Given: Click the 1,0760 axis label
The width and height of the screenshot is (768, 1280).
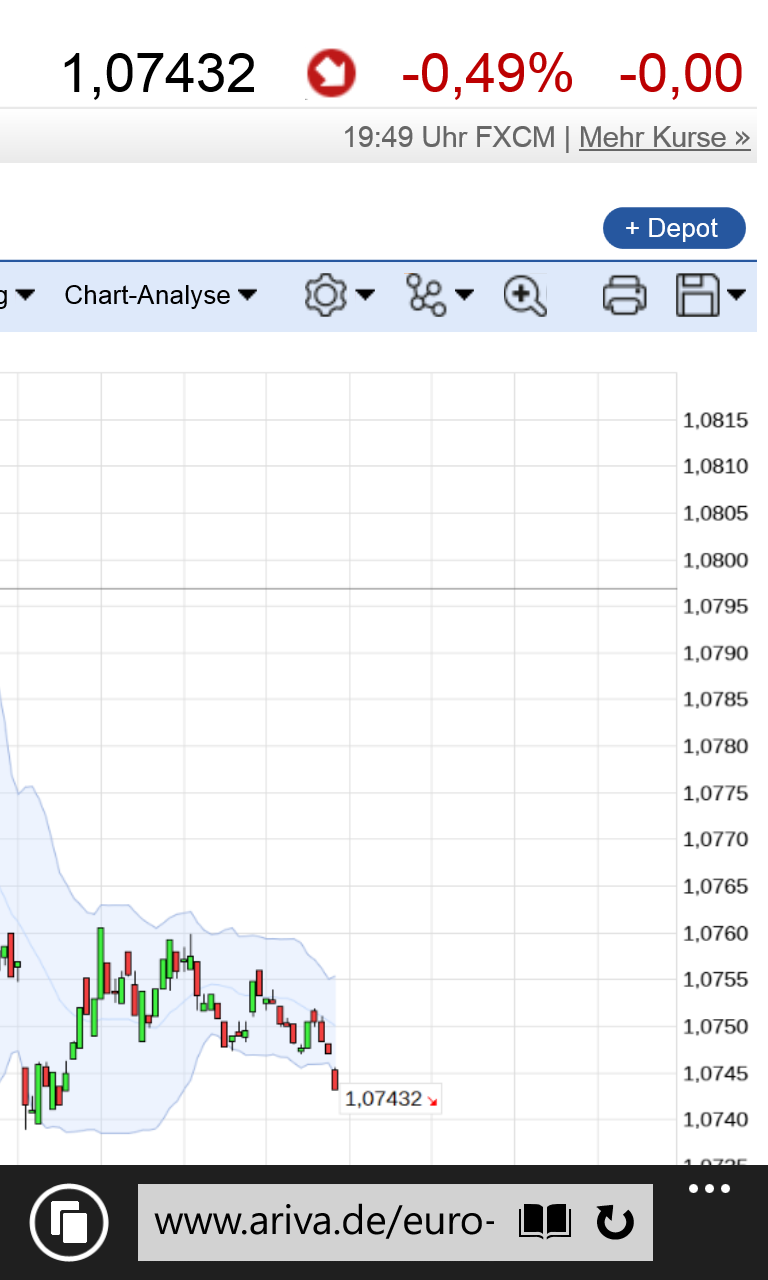Looking at the screenshot, I should click(715, 933).
